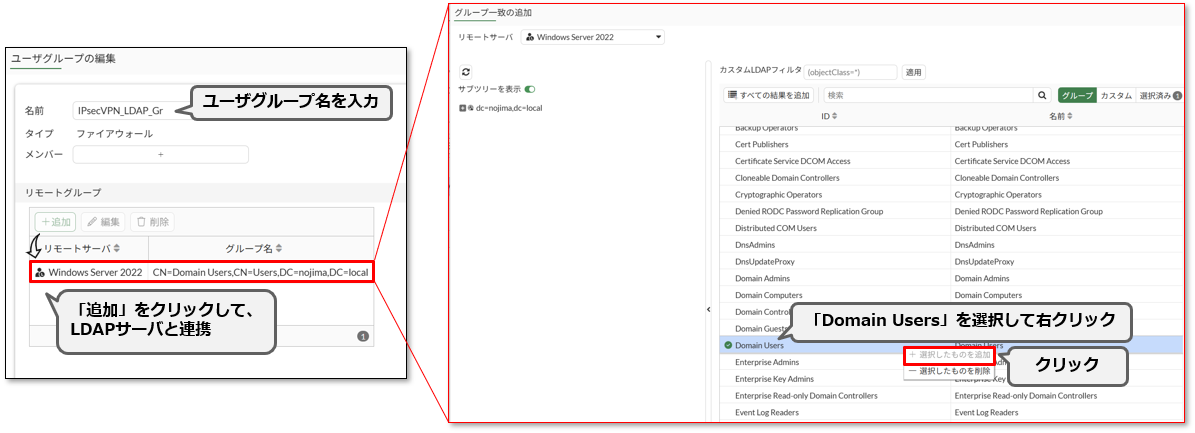
Task: Click the sort icon on the グループ名 column
Action: [x=278, y=248]
